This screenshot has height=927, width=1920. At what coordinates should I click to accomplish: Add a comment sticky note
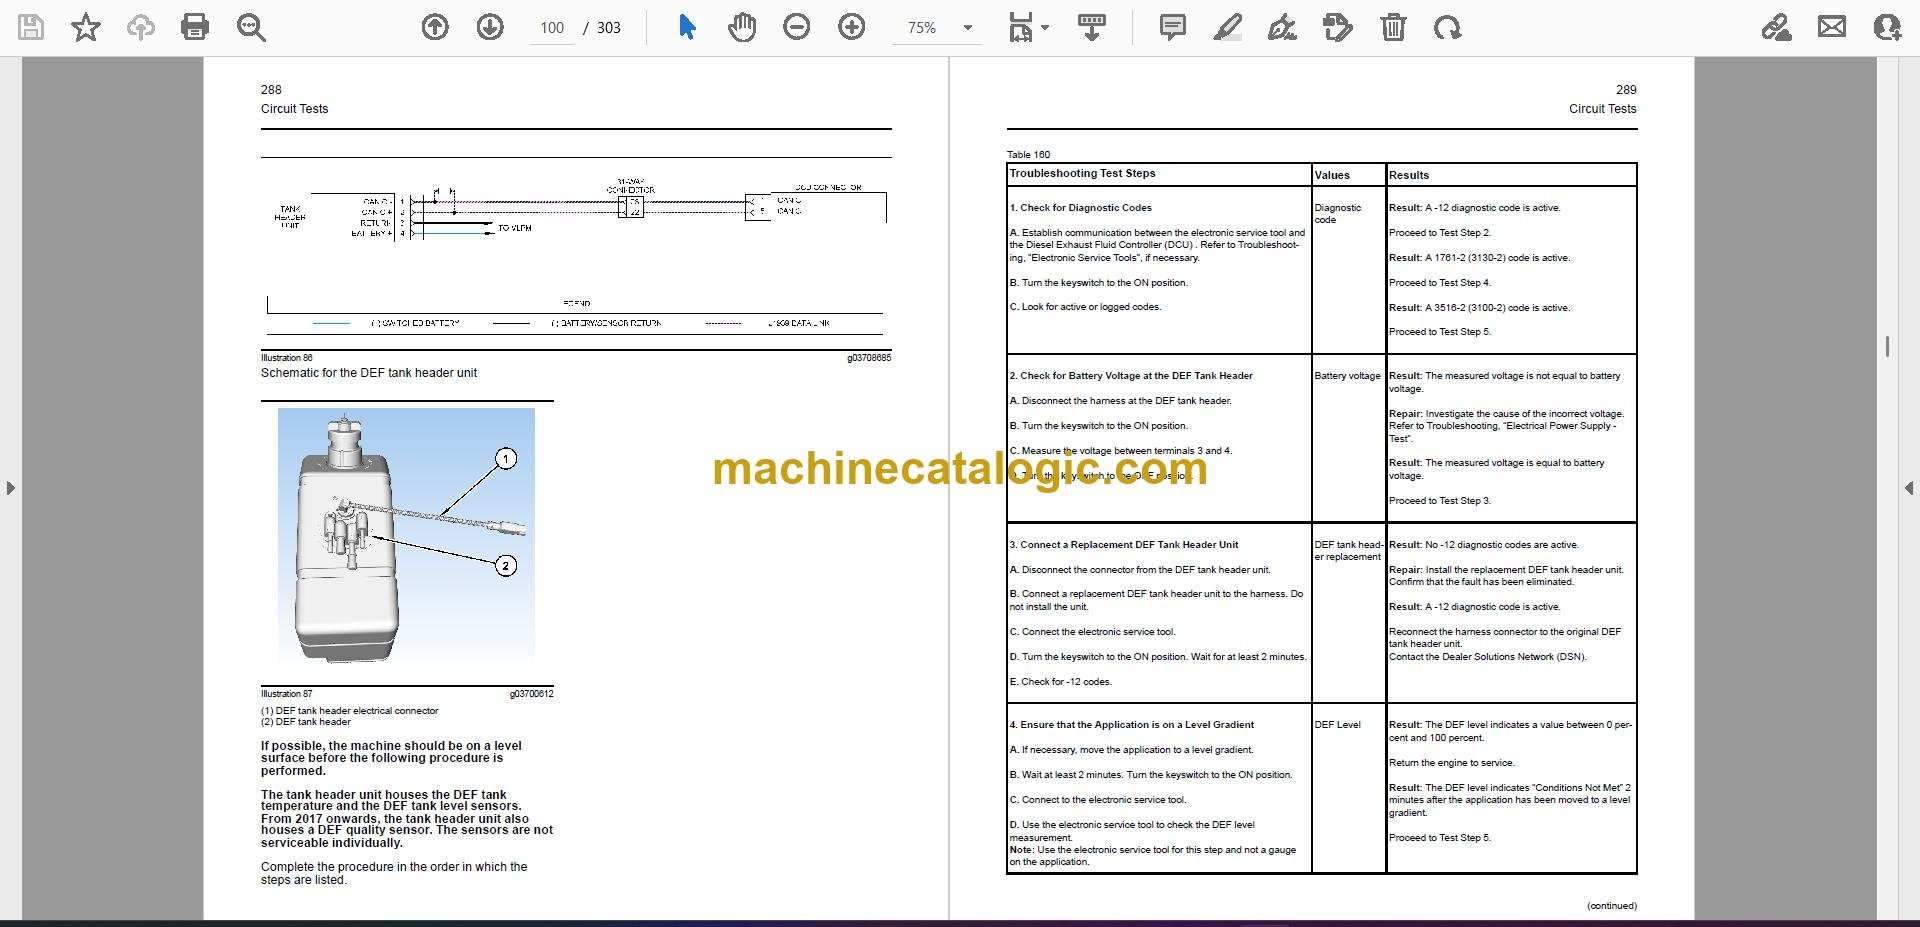tap(1173, 27)
